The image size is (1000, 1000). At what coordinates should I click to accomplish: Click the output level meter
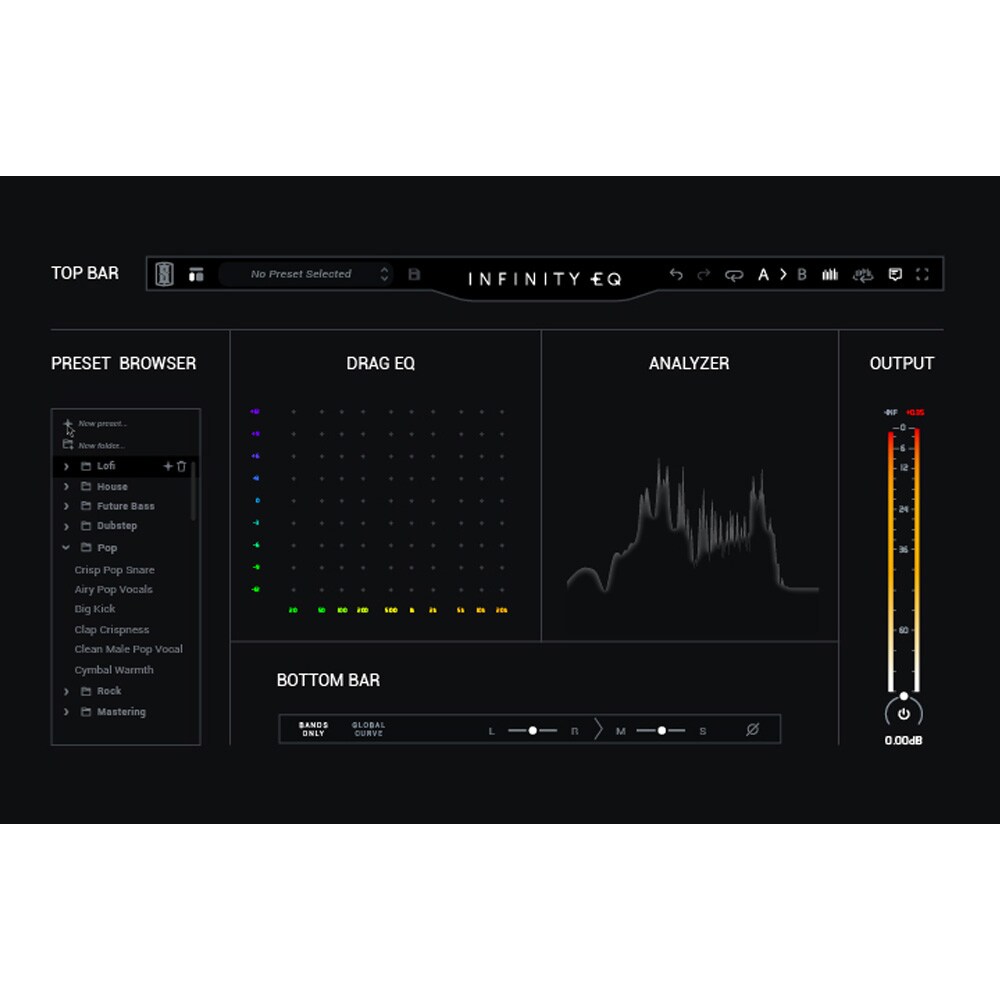click(x=904, y=561)
